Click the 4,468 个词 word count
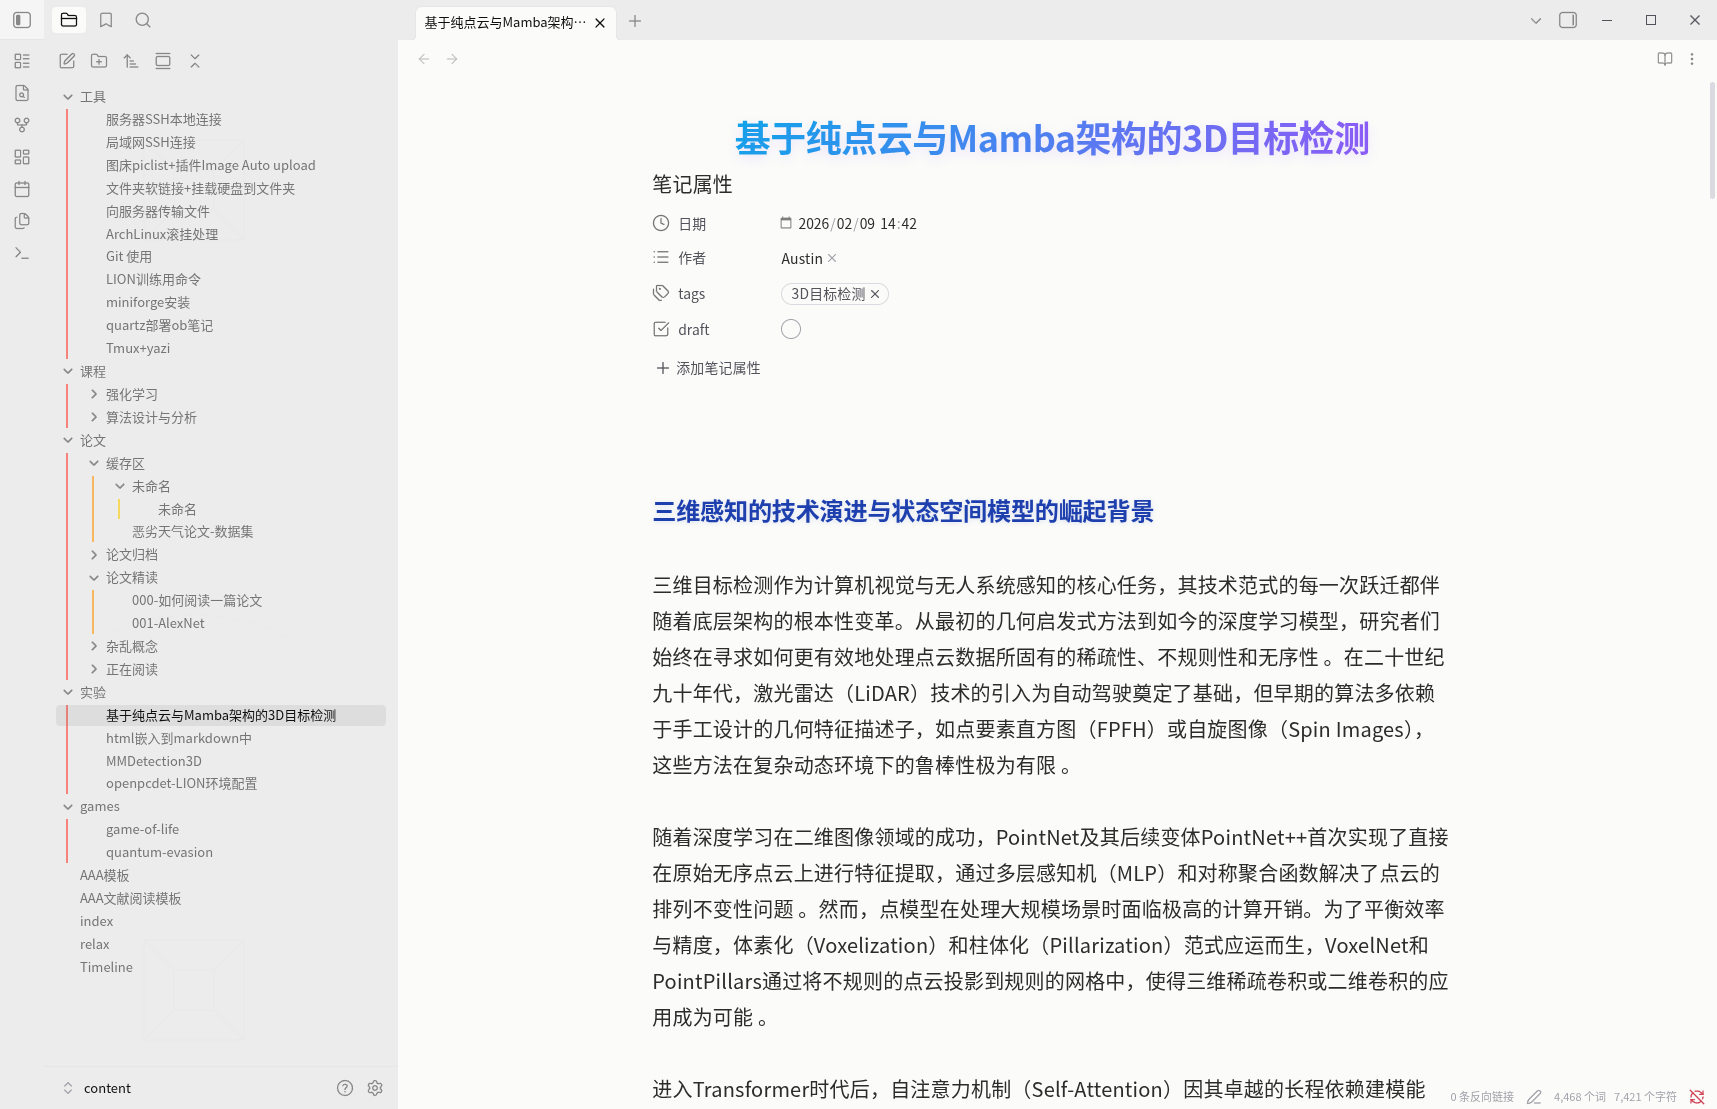Image resolution: width=1717 pixels, height=1109 pixels. pos(1580,1097)
